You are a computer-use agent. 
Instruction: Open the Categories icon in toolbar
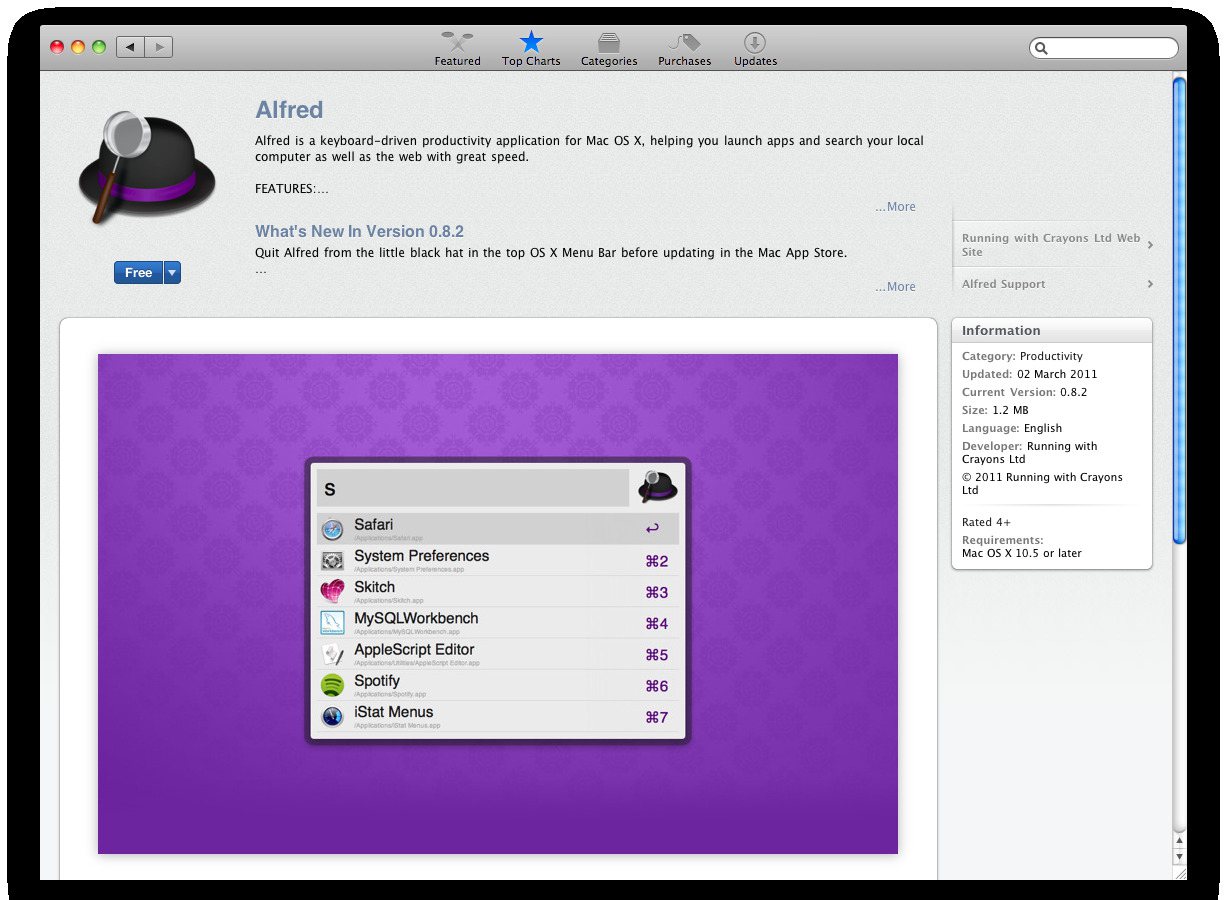click(x=609, y=43)
